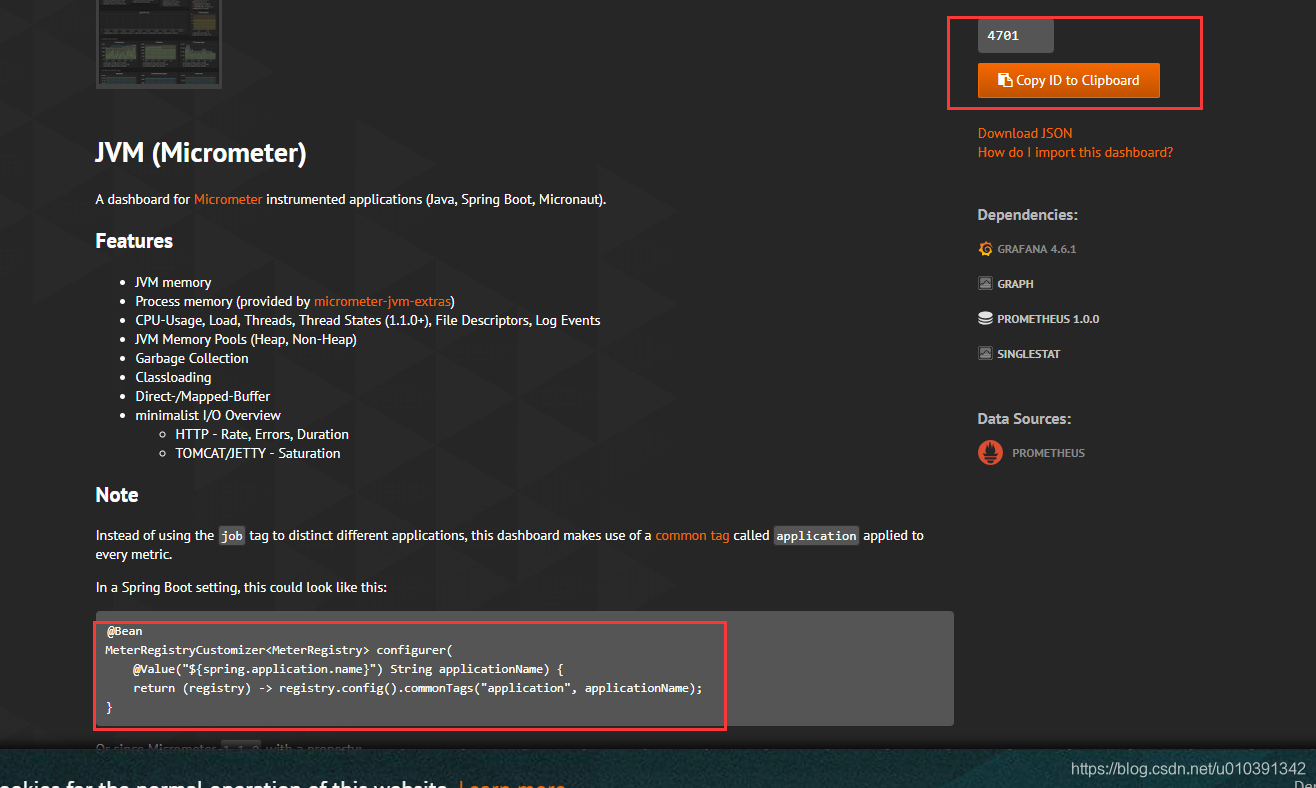Click the Prometheus flame icon under Data Sources
This screenshot has width=1316, height=788.
click(990, 453)
